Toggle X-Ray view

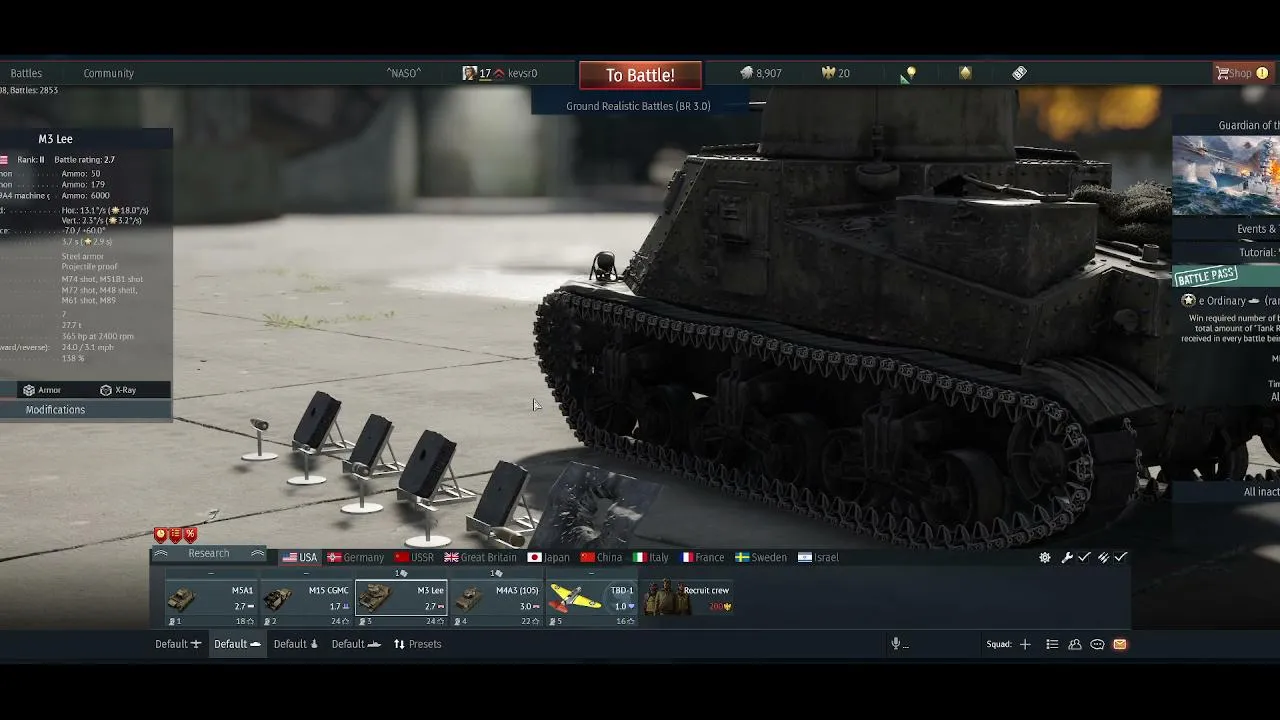[x=118, y=390]
